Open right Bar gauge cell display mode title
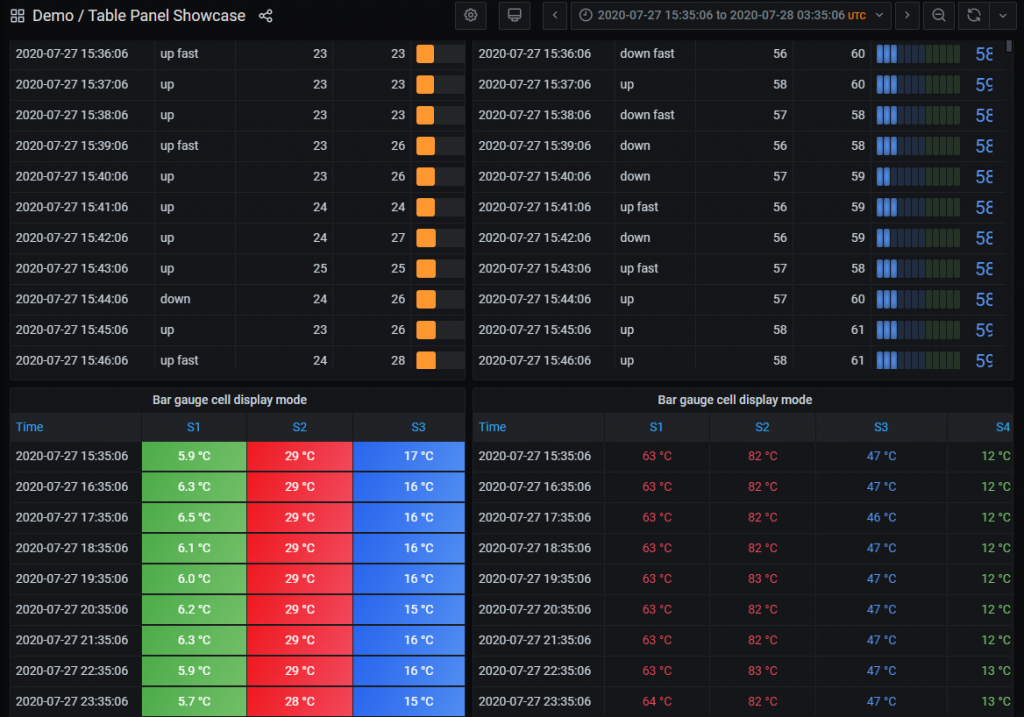Screen dimensions: 1024x717 pos(734,400)
